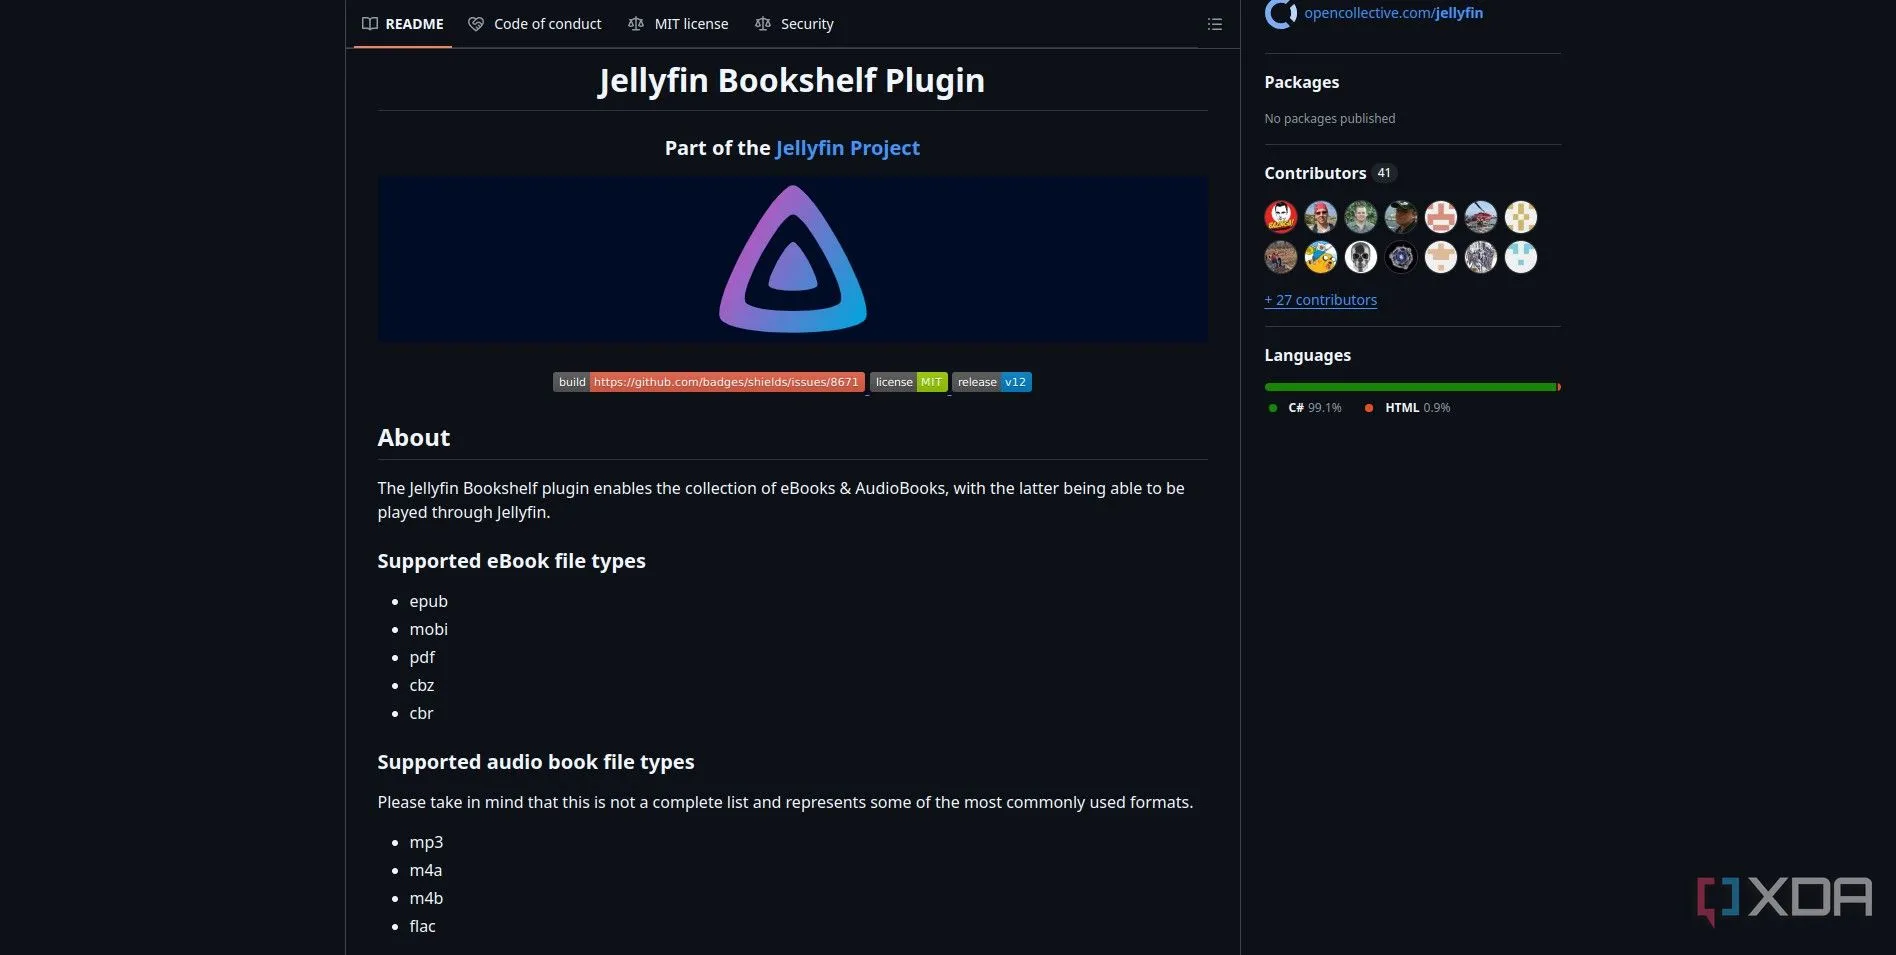Screen dimensions: 1896x955
Task: Click the license MIT badge
Action: pyautogui.click(x=908, y=382)
